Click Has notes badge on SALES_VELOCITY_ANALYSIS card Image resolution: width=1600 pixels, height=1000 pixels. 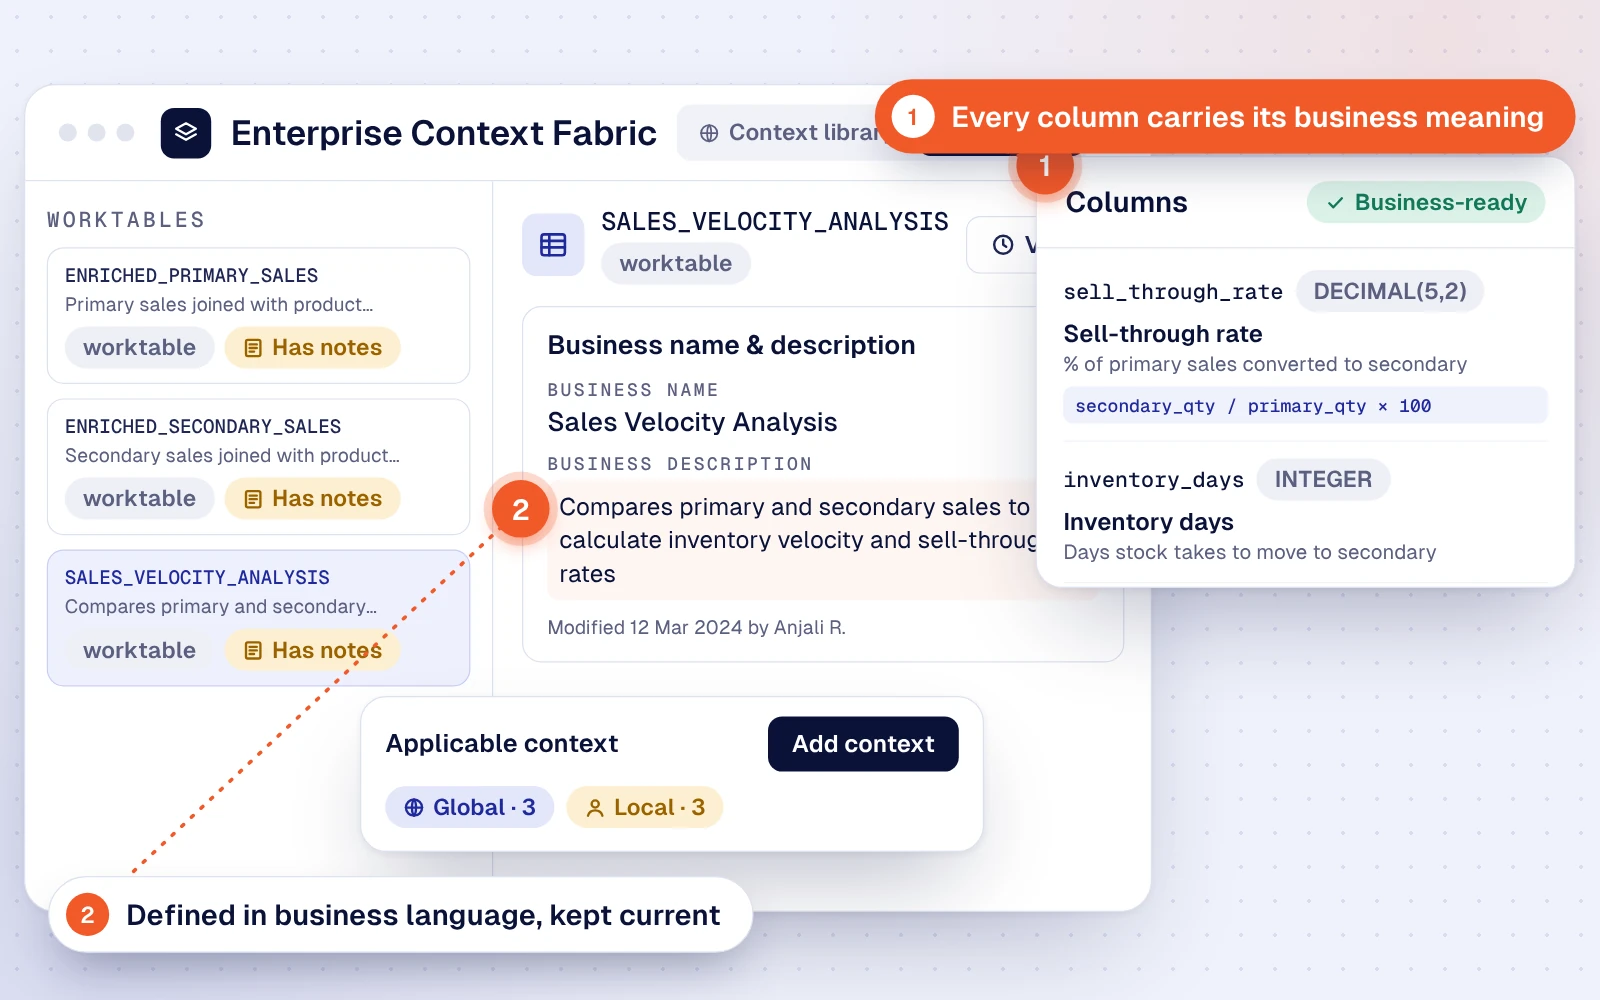tap(312, 650)
